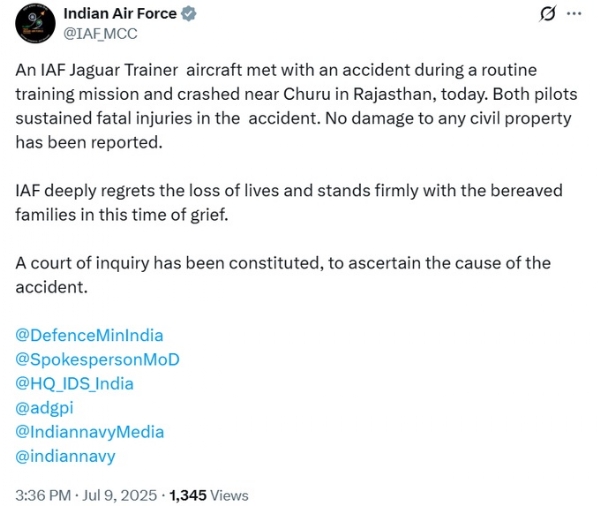Click the court of inquiry paragraph

click(283, 275)
